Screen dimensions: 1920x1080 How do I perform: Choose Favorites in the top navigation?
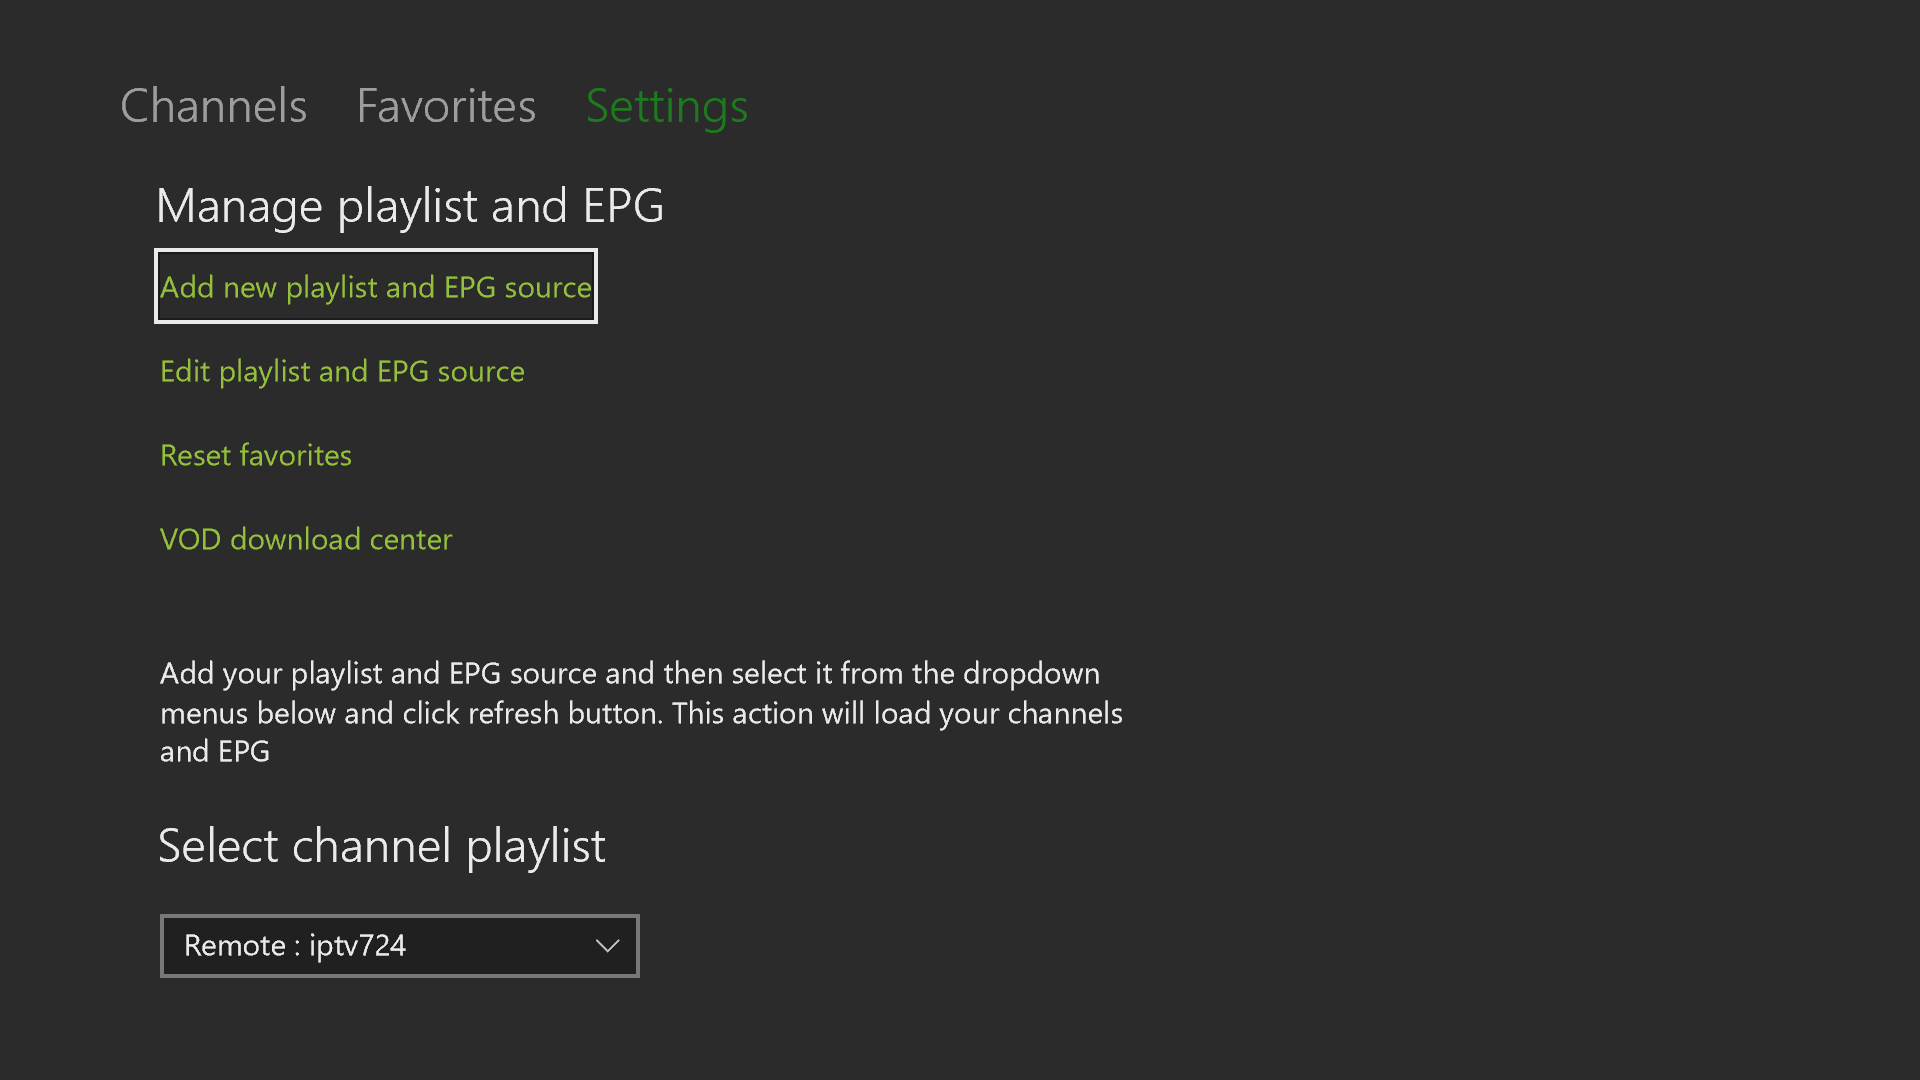click(446, 106)
